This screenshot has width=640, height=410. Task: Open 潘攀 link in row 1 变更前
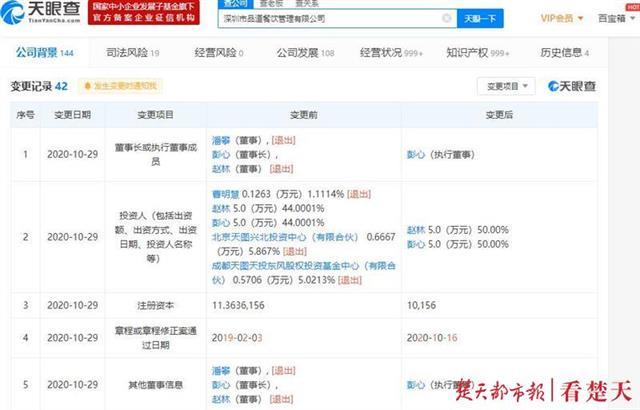coord(221,141)
